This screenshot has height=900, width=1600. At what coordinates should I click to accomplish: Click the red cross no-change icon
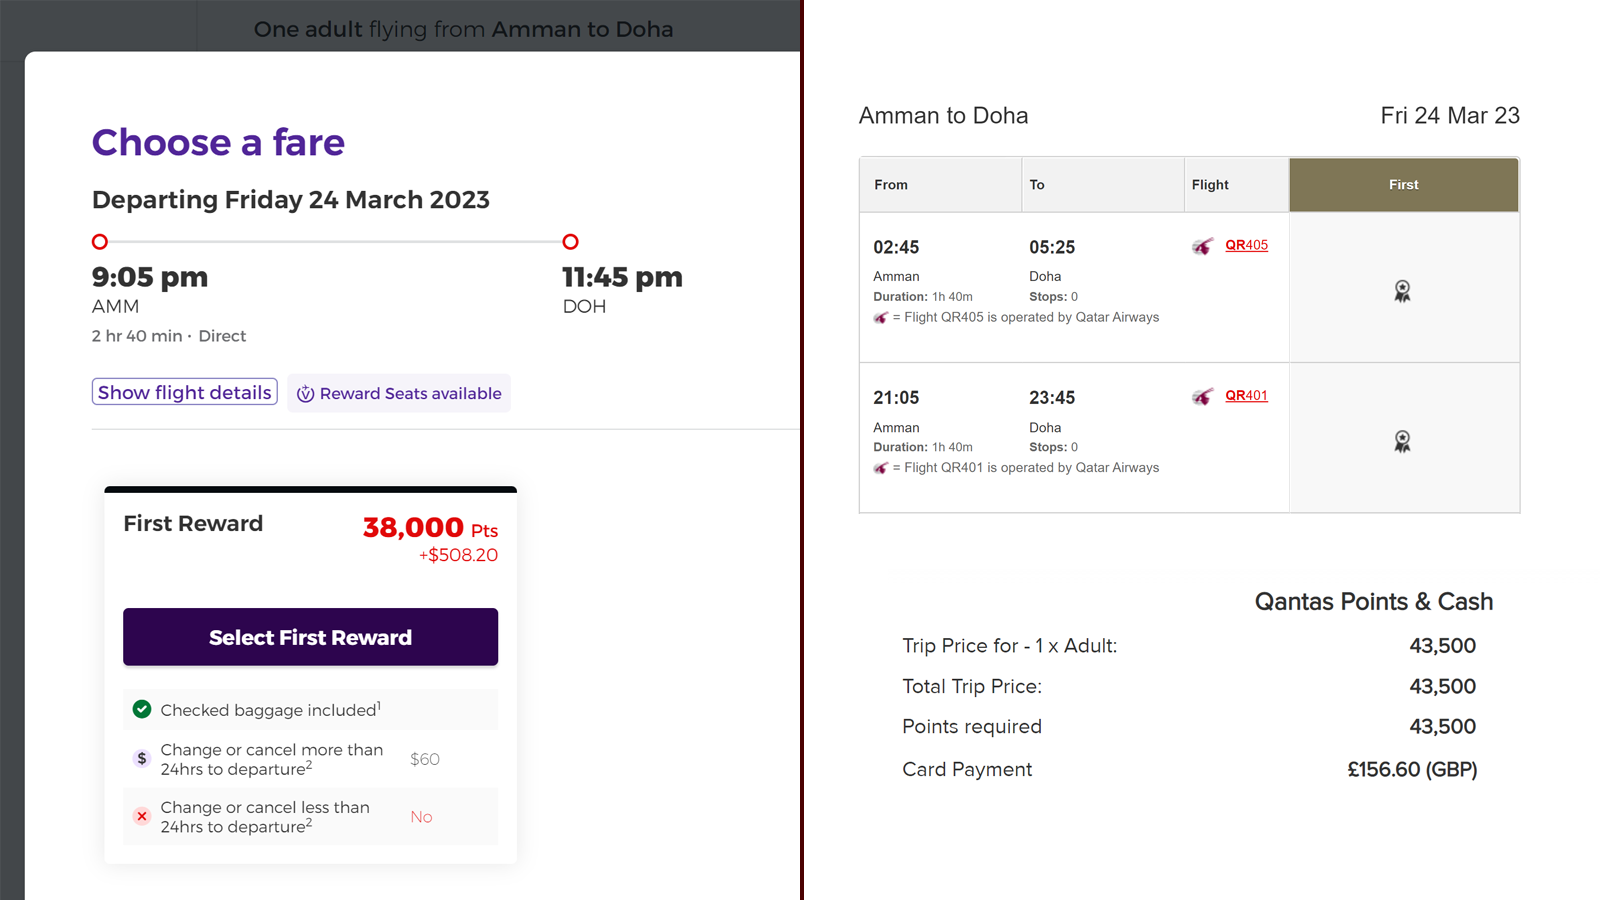[x=142, y=816]
